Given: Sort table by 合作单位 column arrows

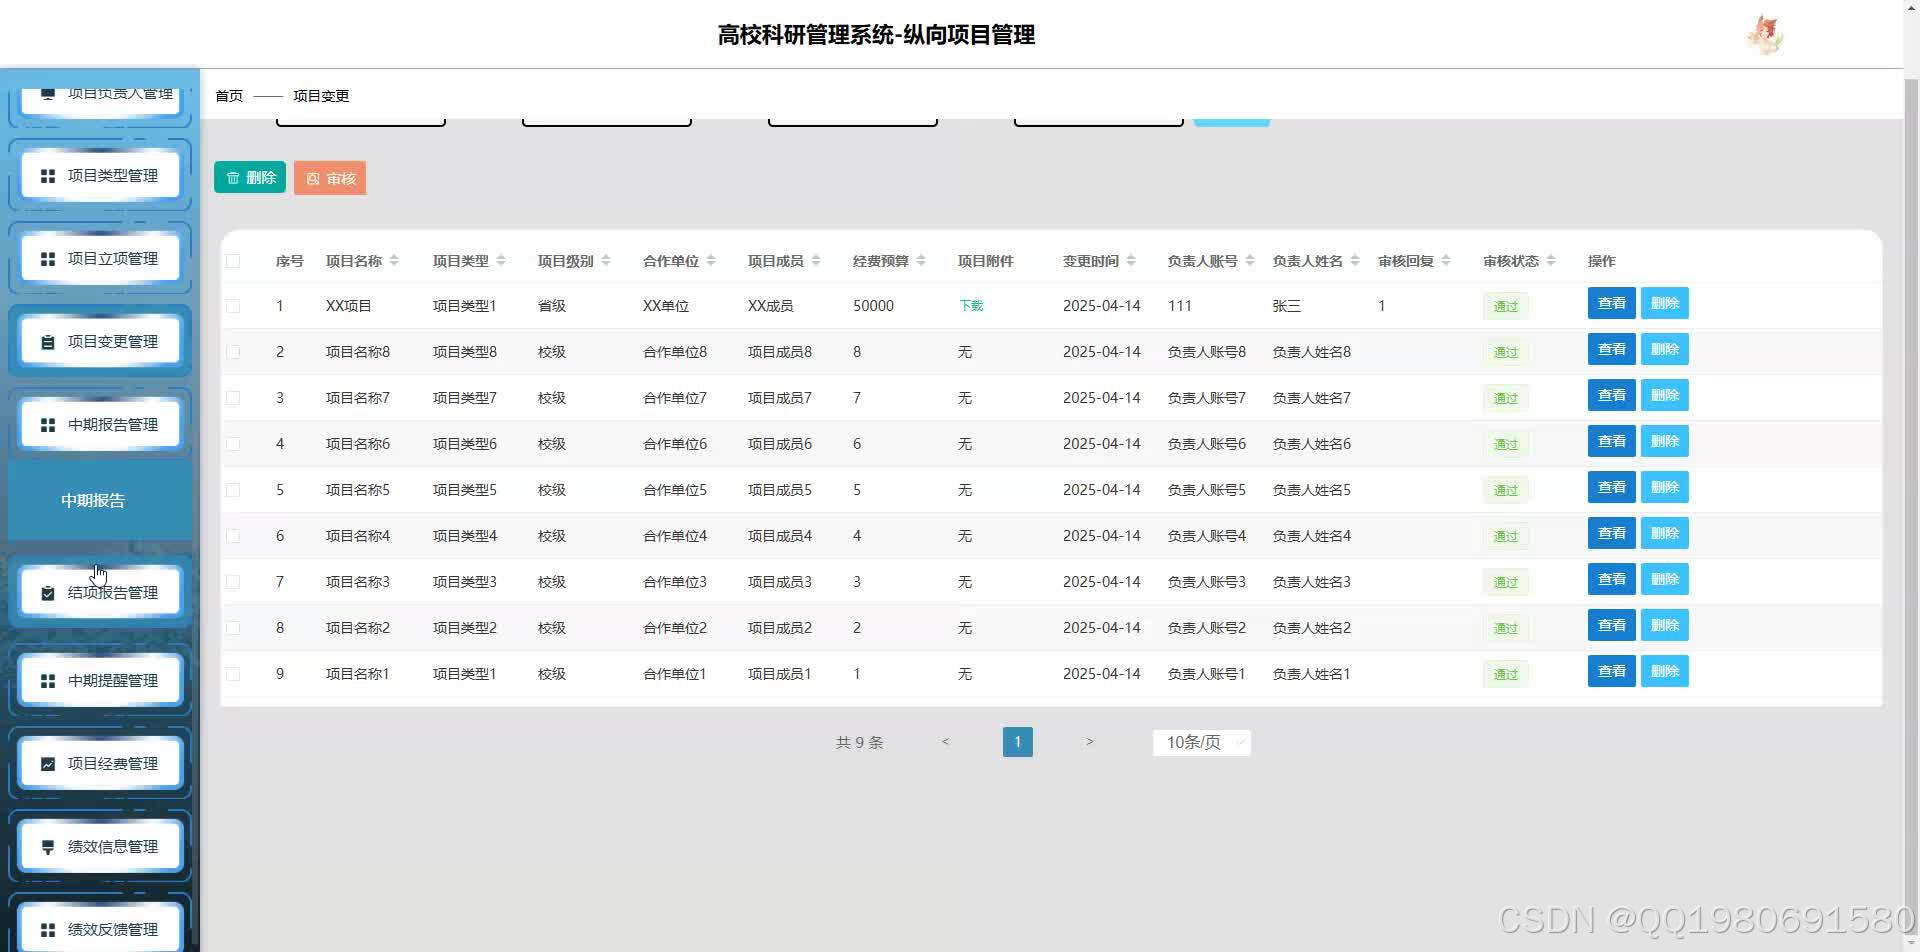Looking at the screenshot, I should click(x=711, y=261).
